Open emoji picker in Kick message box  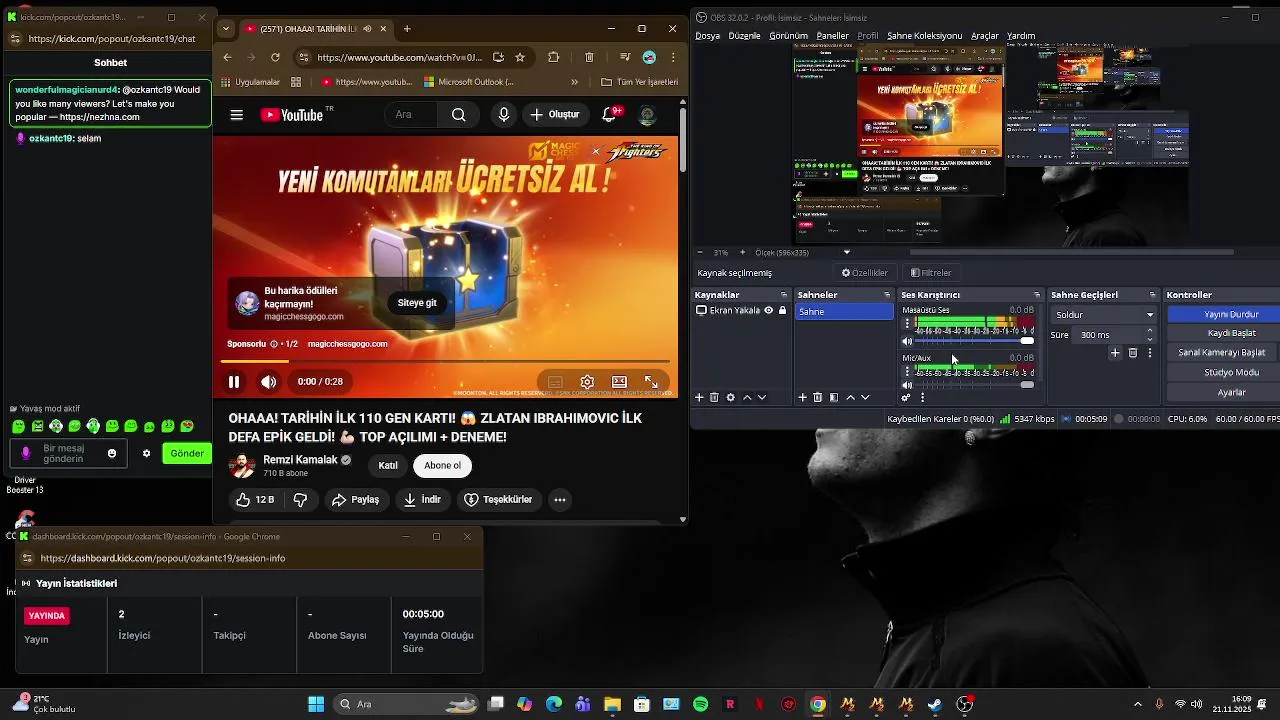click(112, 453)
